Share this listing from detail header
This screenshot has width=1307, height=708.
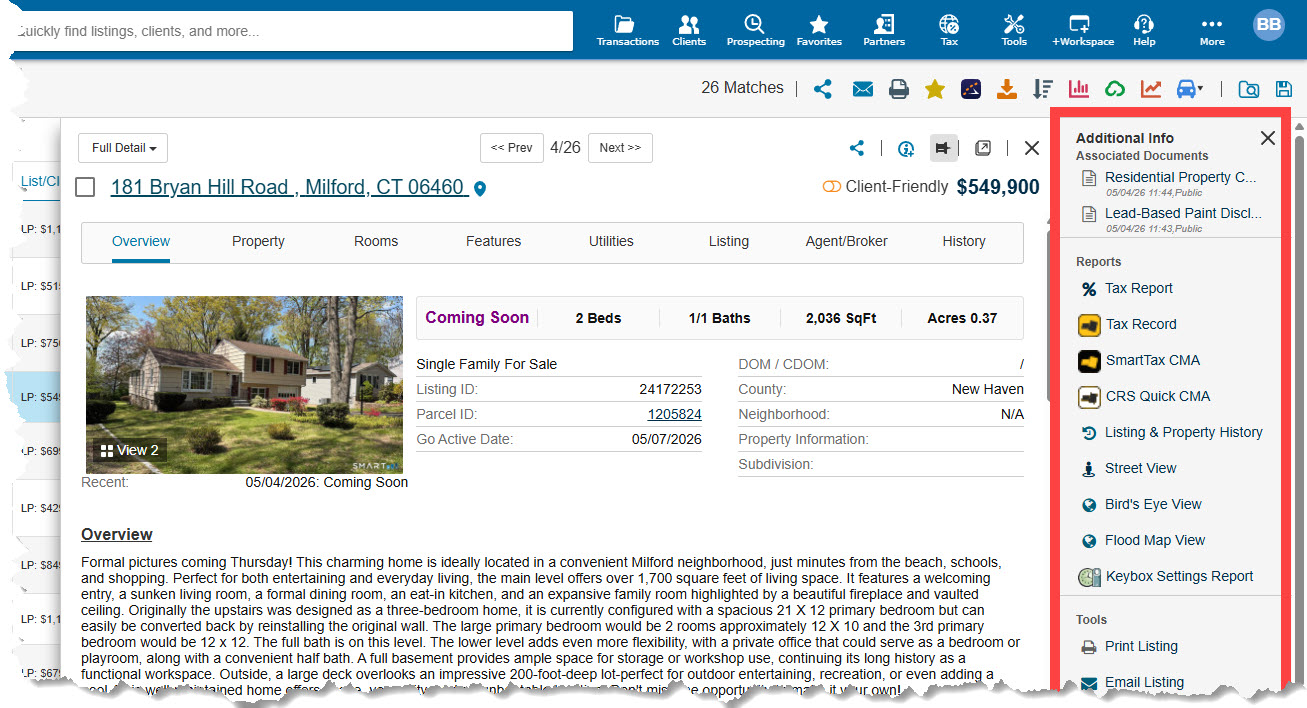857,148
